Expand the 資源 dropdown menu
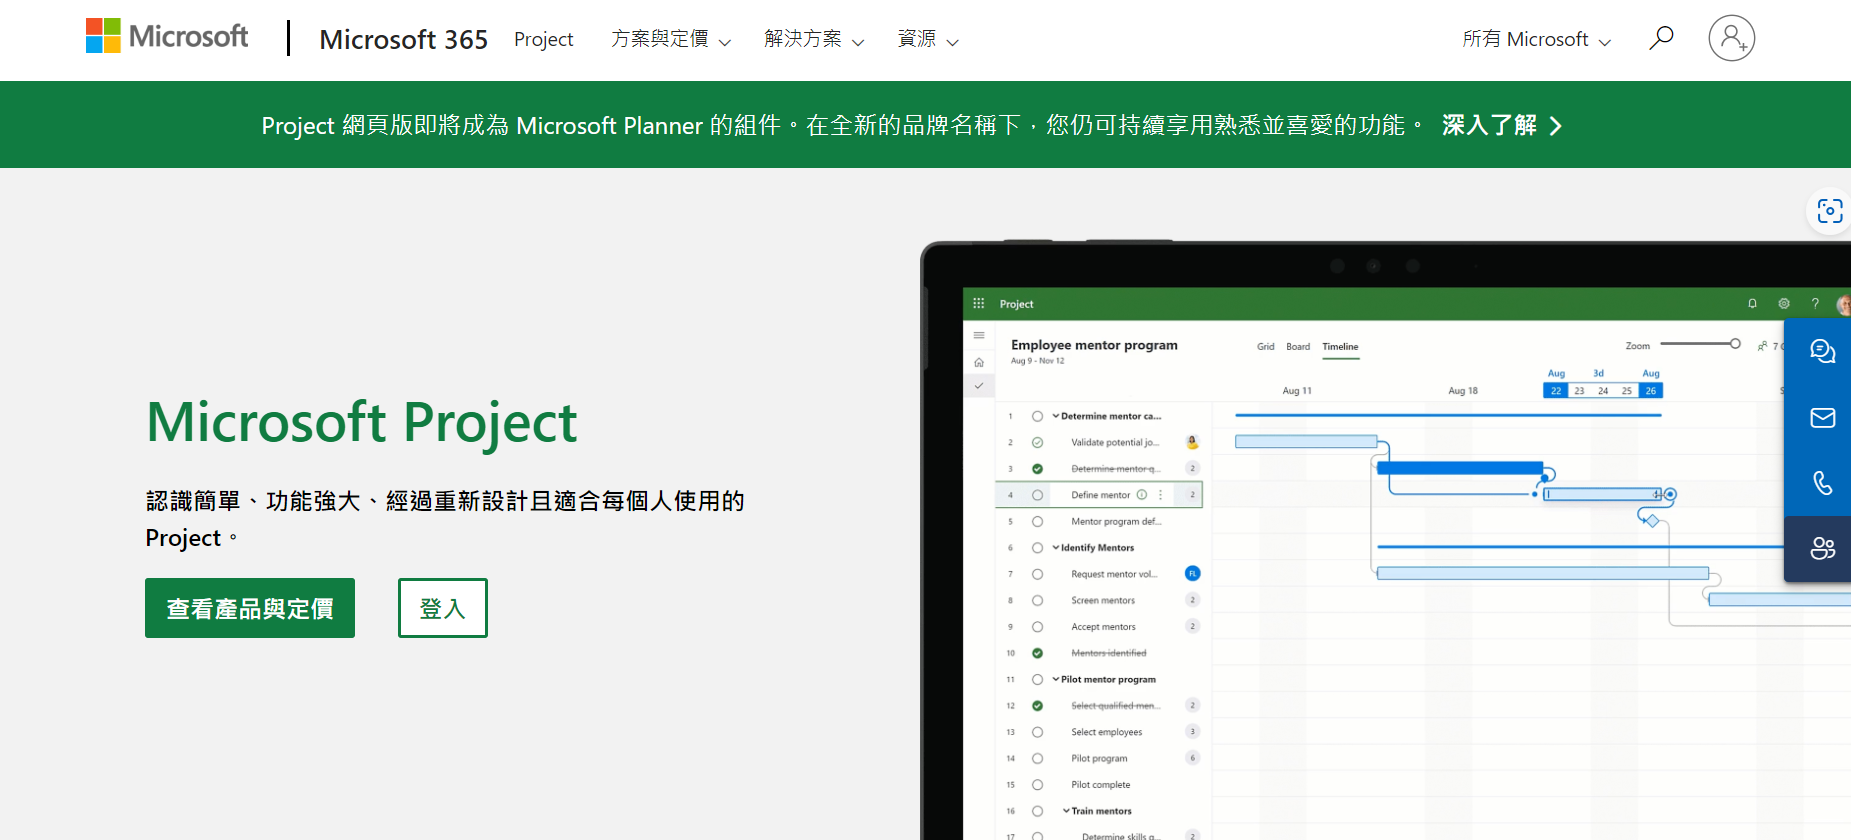The width and height of the screenshot is (1851, 840). pyautogui.click(x=928, y=39)
